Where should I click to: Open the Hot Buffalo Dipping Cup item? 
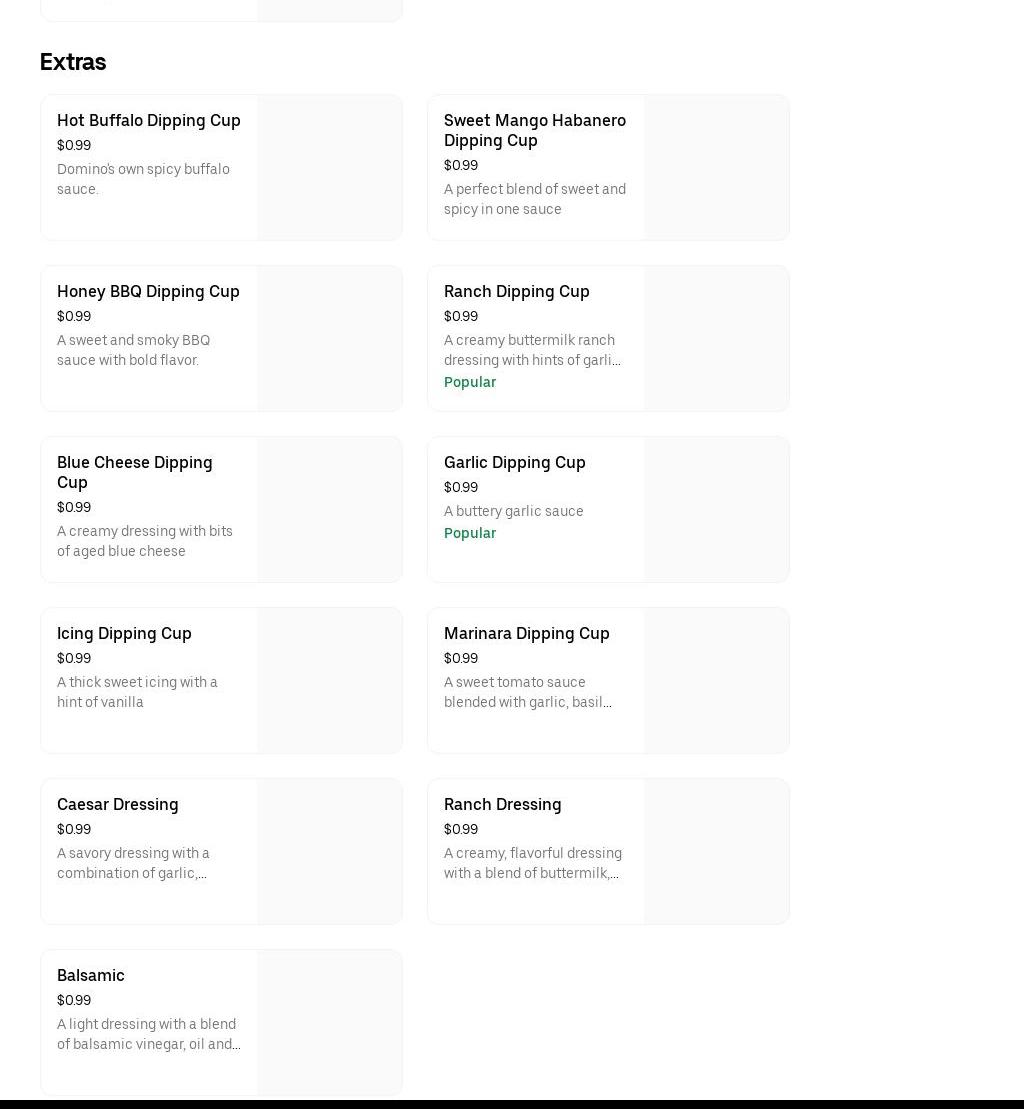[x=148, y=120]
